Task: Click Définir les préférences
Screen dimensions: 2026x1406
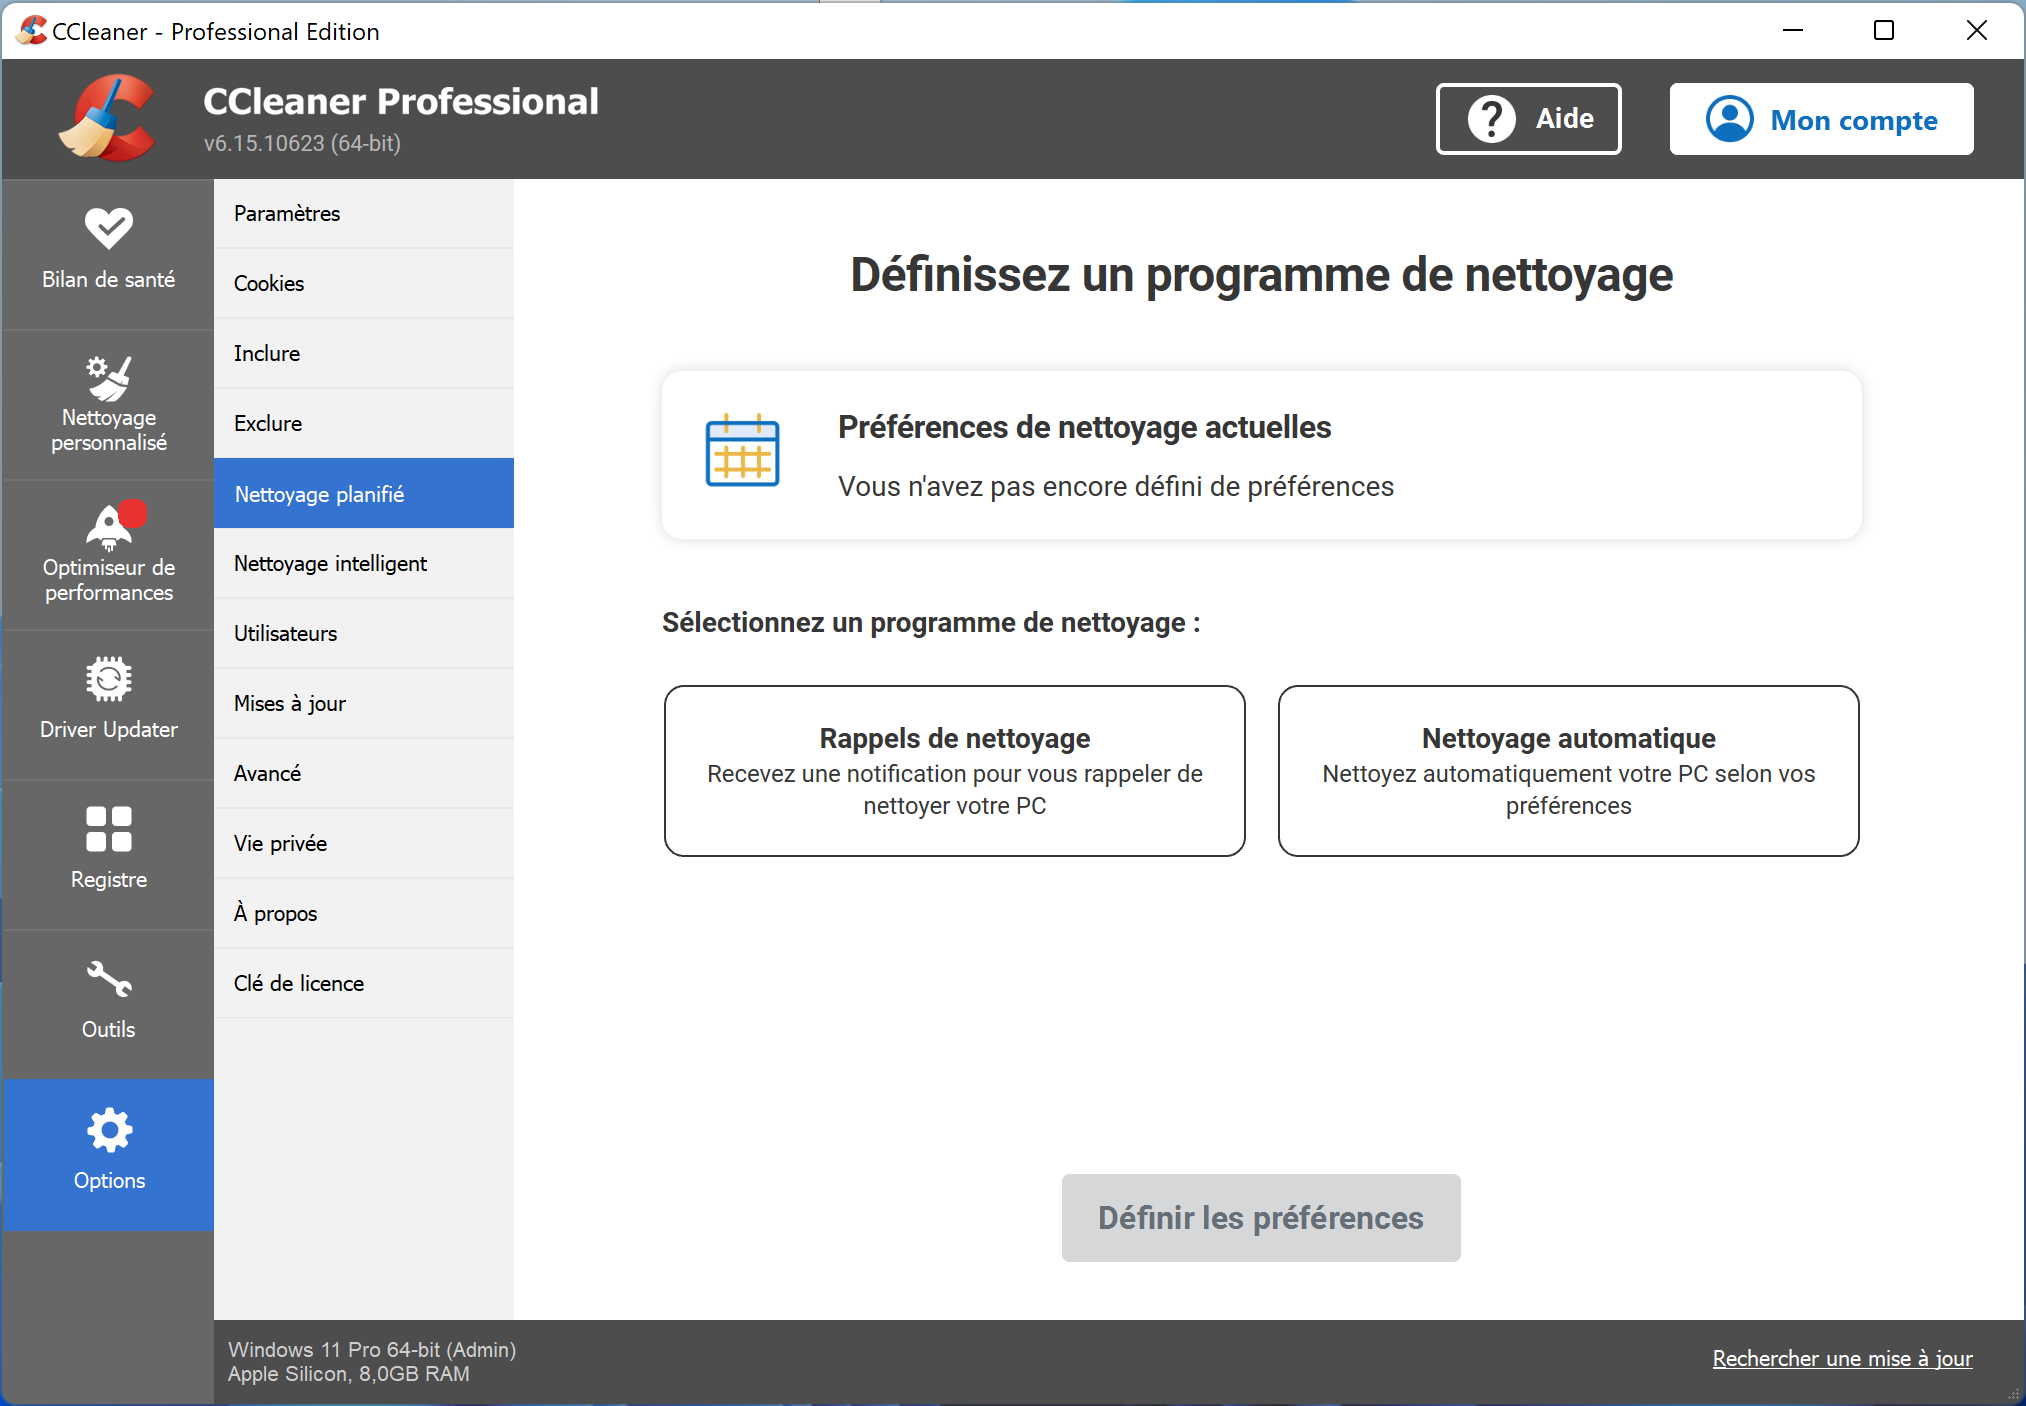Action: click(1260, 1218)
